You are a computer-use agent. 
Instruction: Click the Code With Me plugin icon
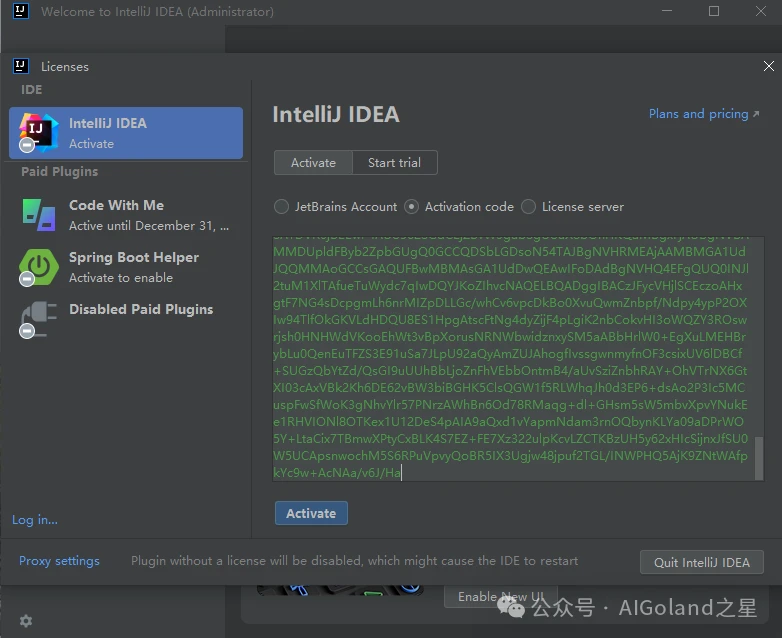coord(39,215)
